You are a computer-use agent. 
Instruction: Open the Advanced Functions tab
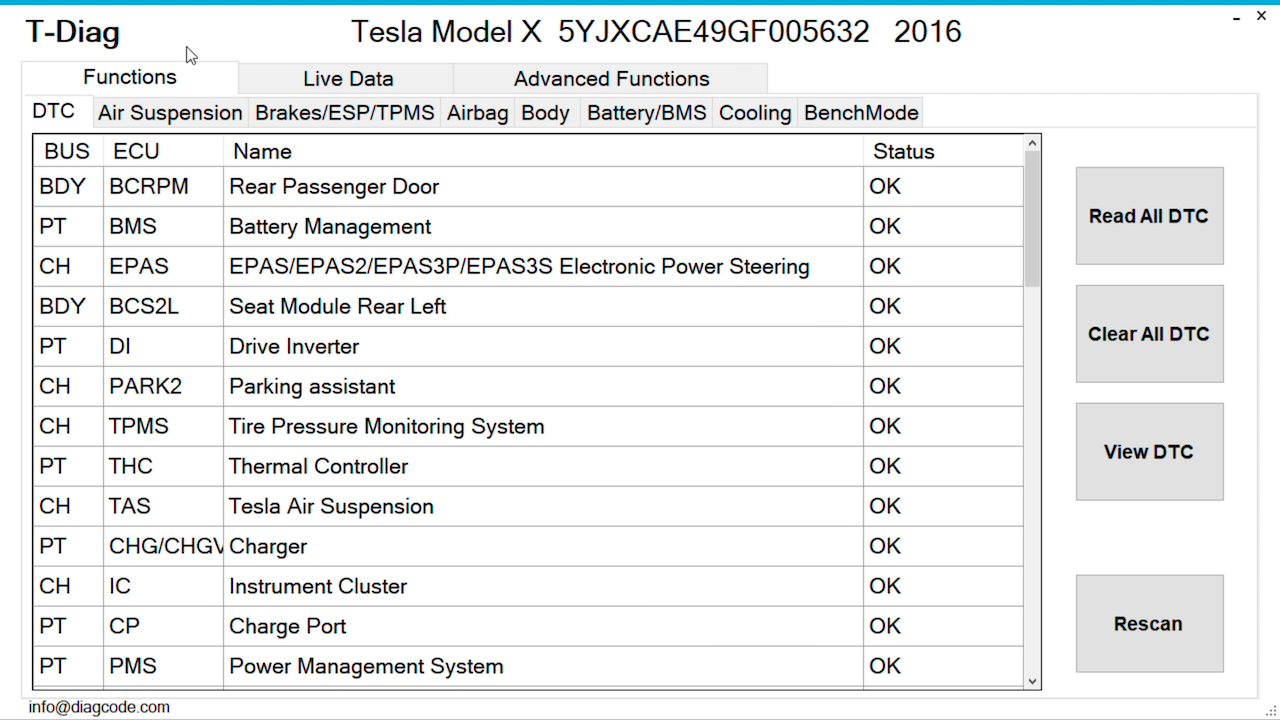[x=611, y=79]
